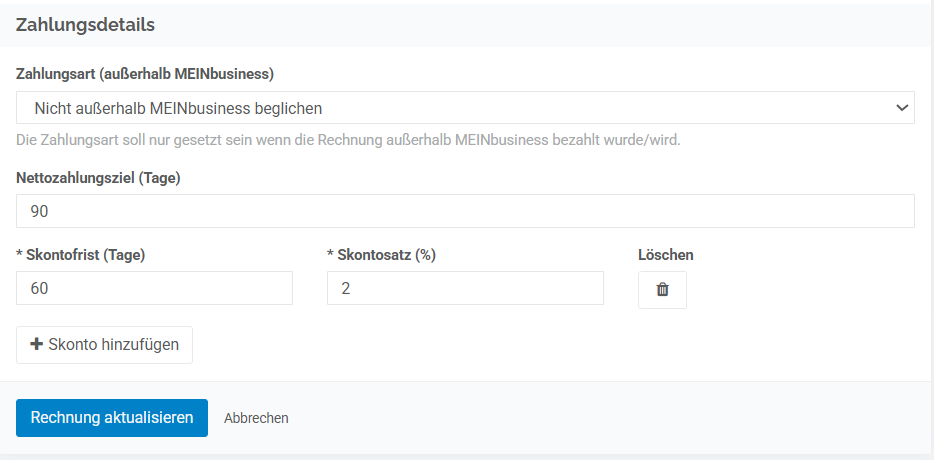Viewport: 934px width, 460px height.
Task: Cancel via the Abbrechen link
Action: pos(256,418)
